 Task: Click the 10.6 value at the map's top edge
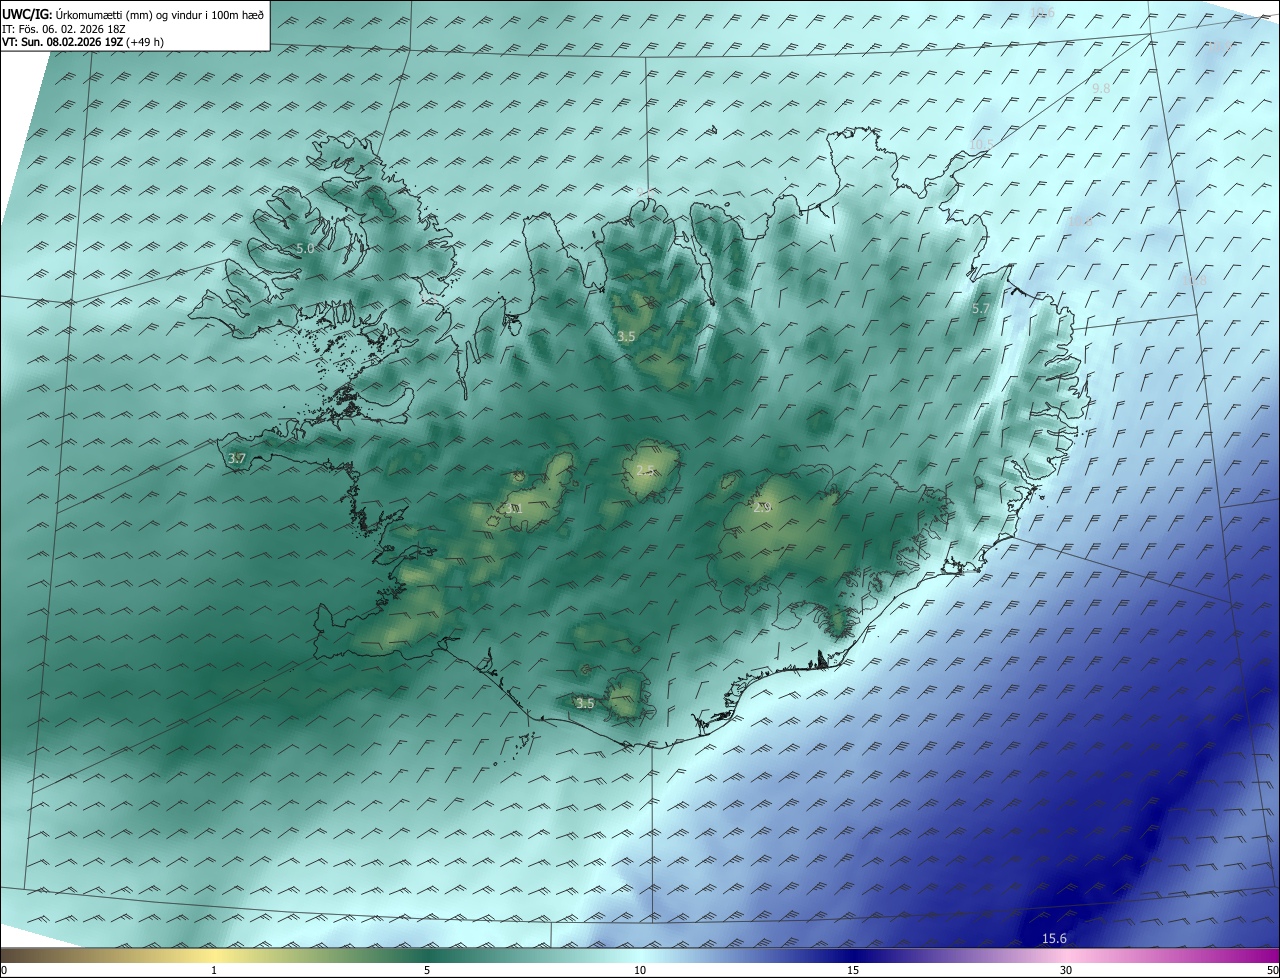coord(1043,12)
